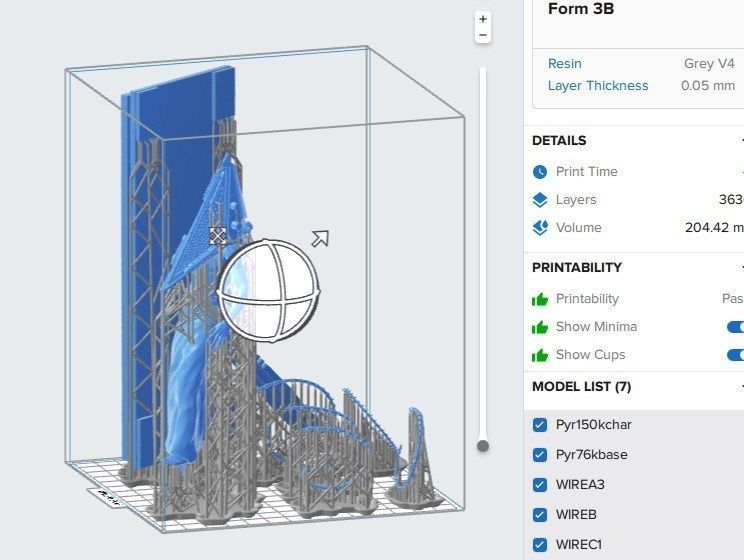Uncheck the WIREC1 model checkbox
Screen dimensions: 744x560
coord(539,544)
